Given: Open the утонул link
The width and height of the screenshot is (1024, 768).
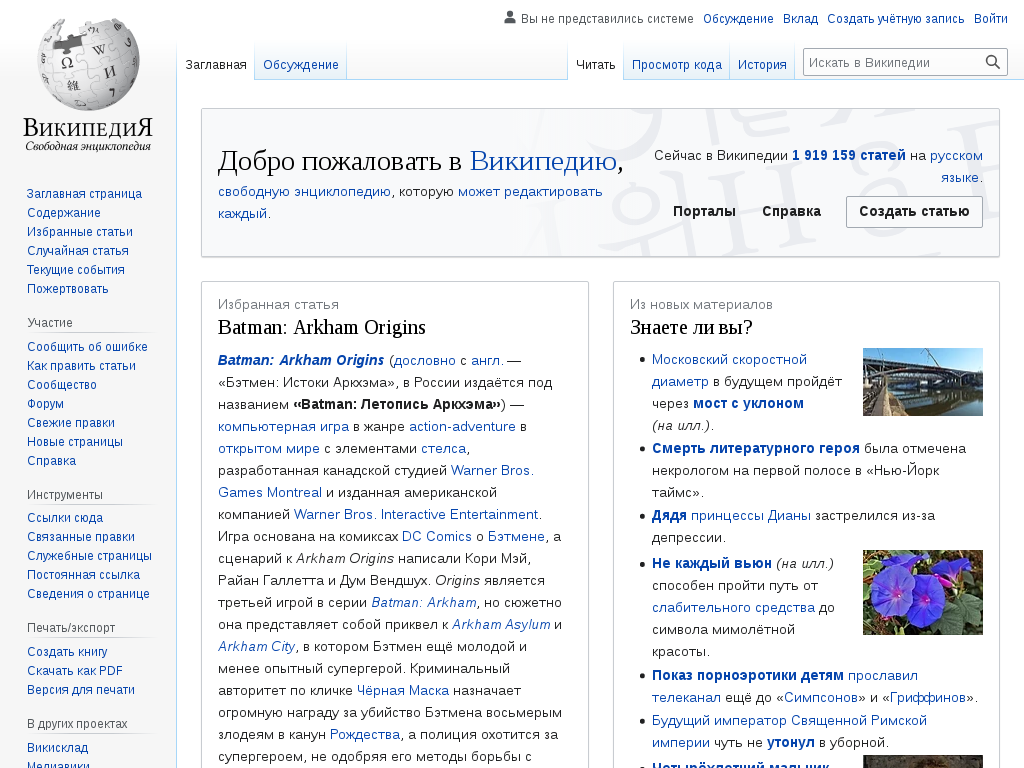Looking at the screenshot, I should tap(790, 743).
